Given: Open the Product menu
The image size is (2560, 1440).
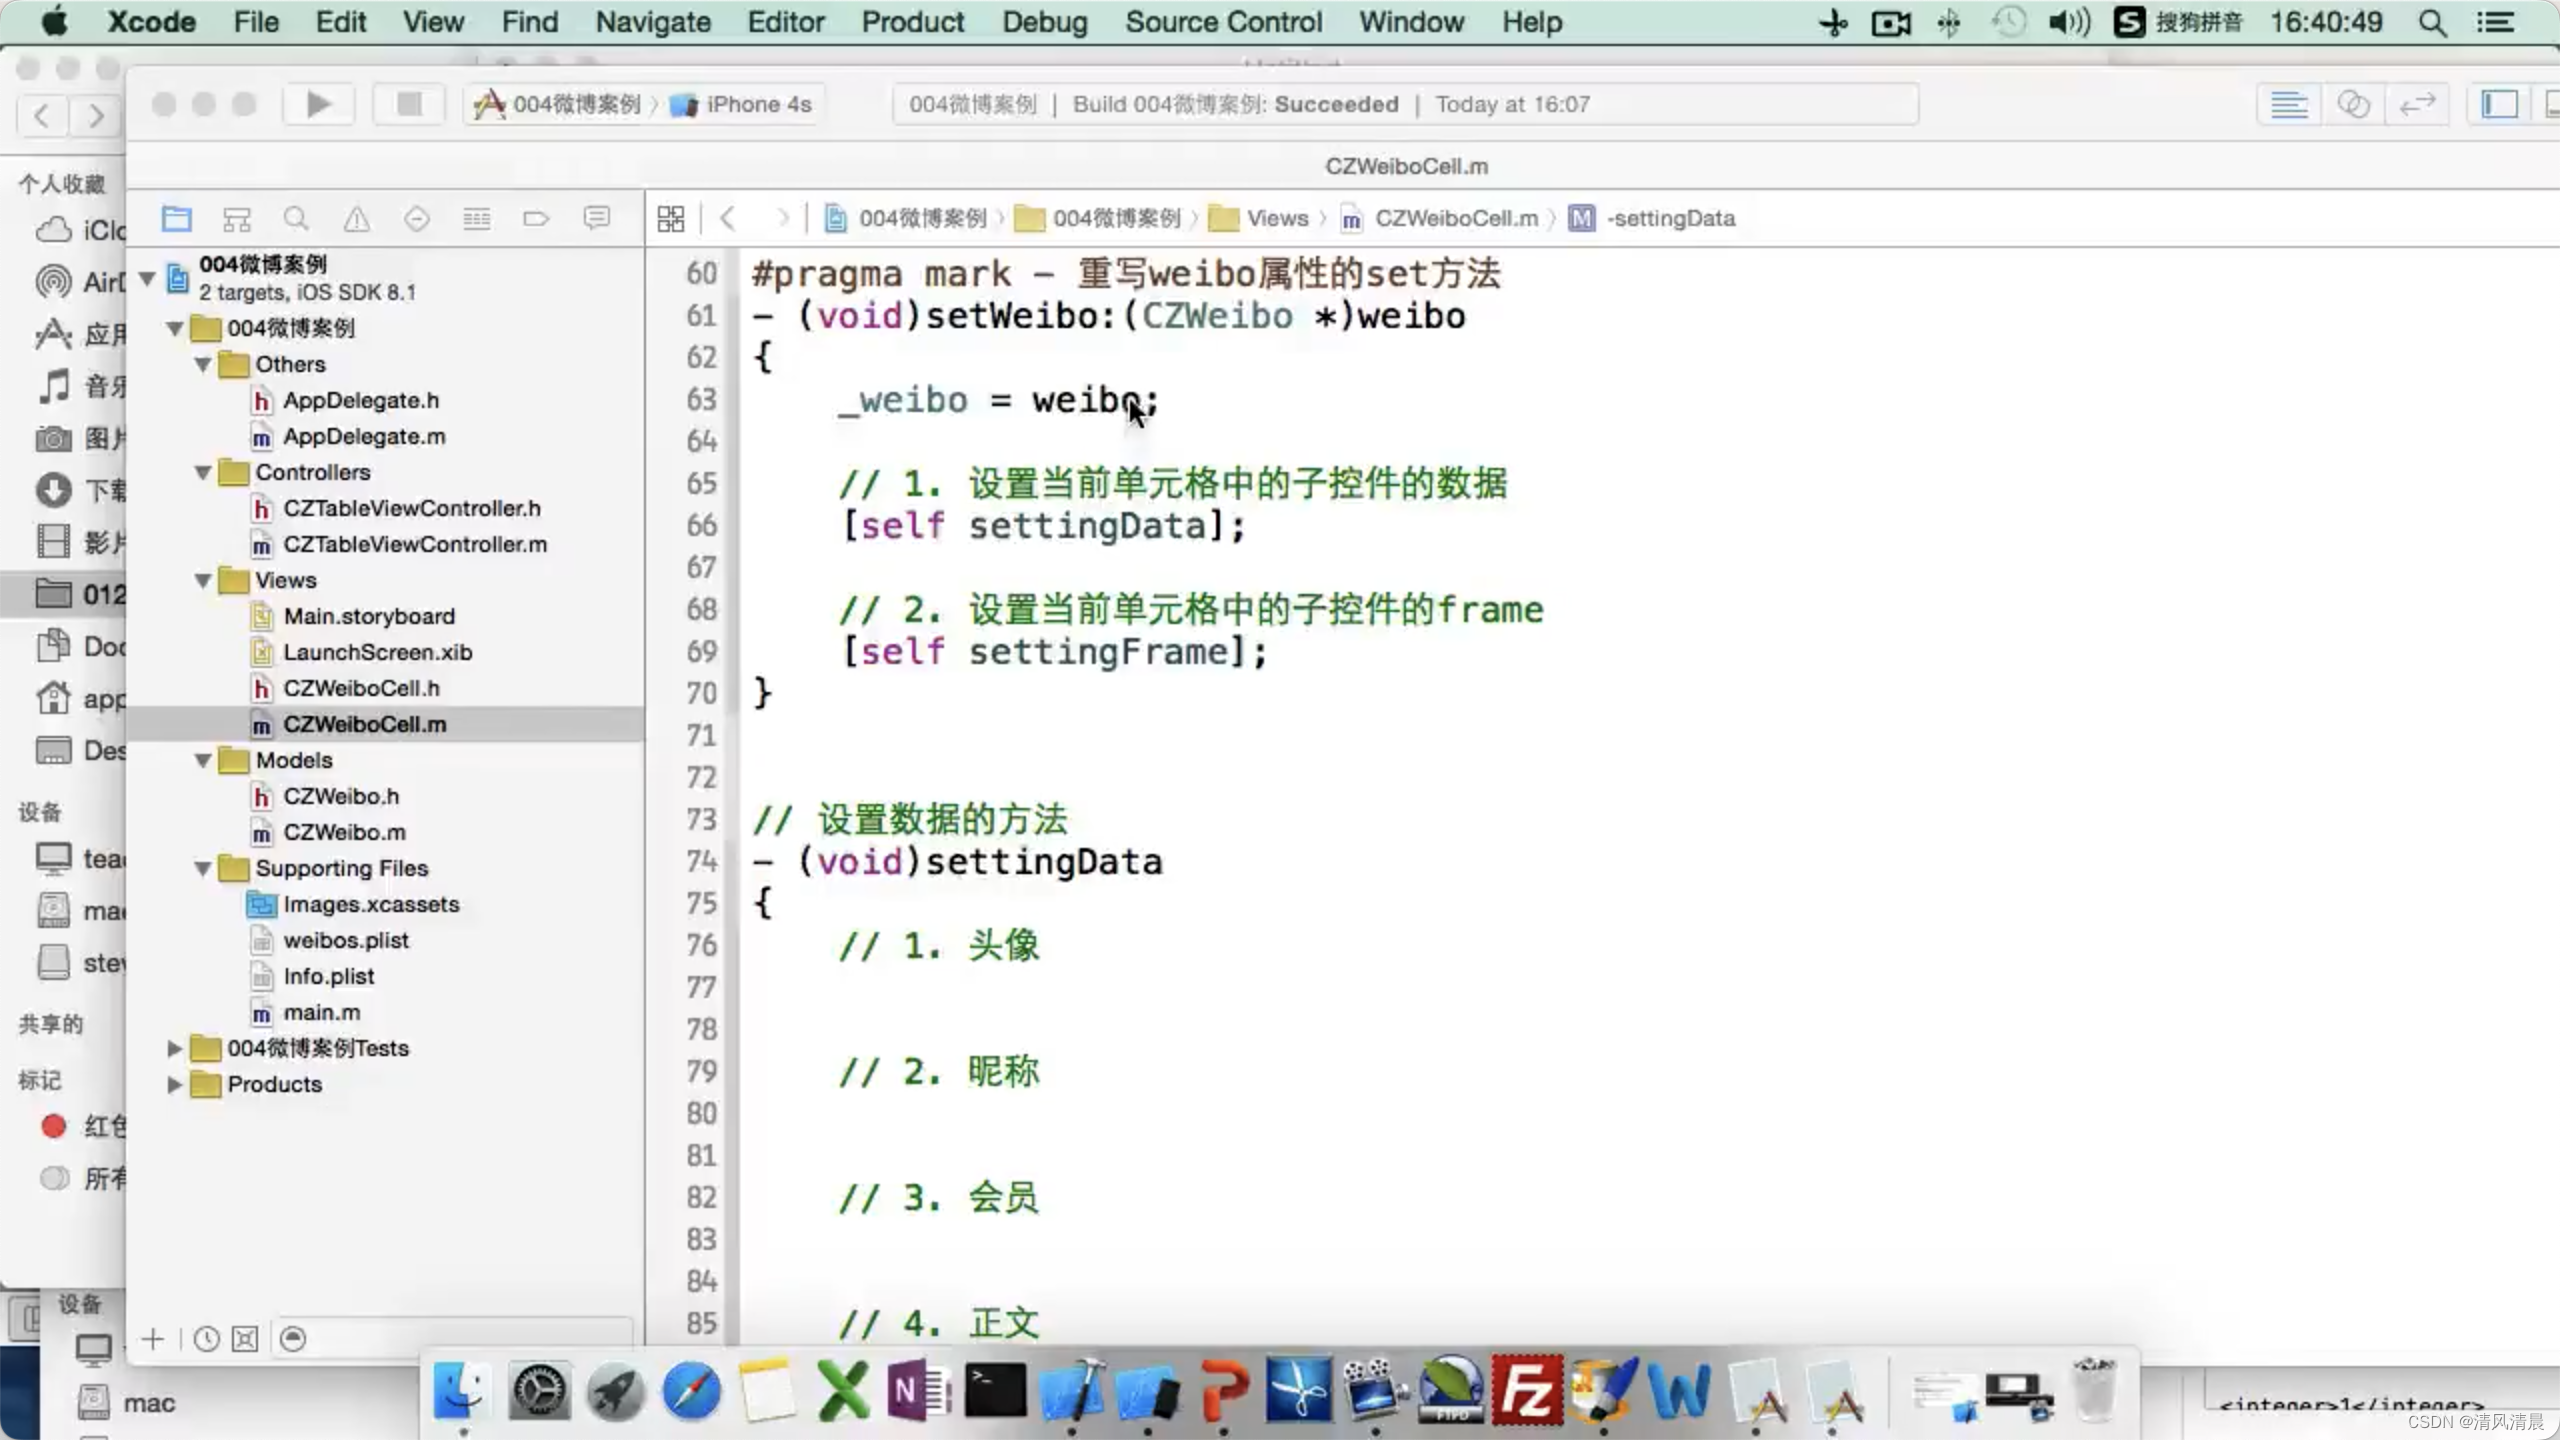Looking at the screenshot, I should 913,22.
